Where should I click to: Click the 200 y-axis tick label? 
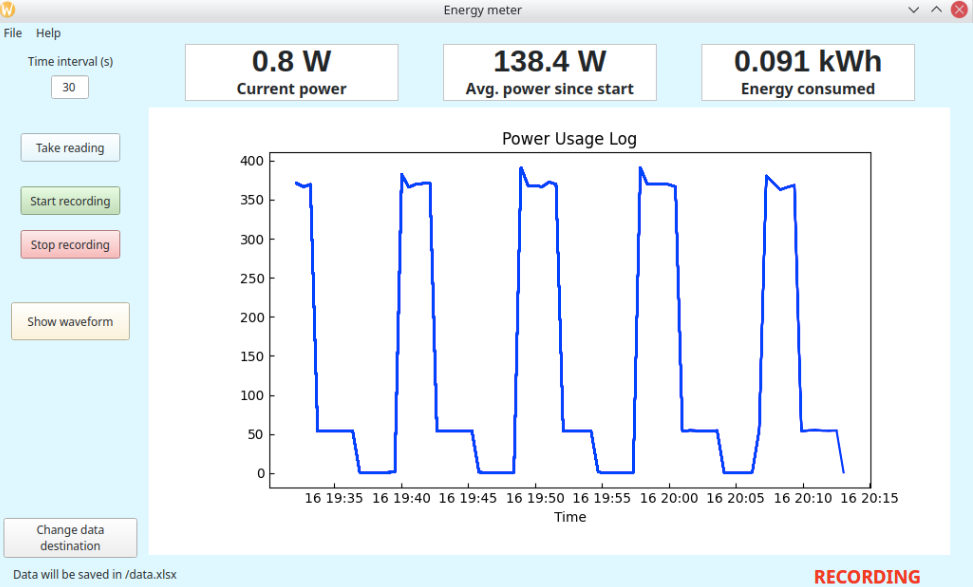click(252, 317)
